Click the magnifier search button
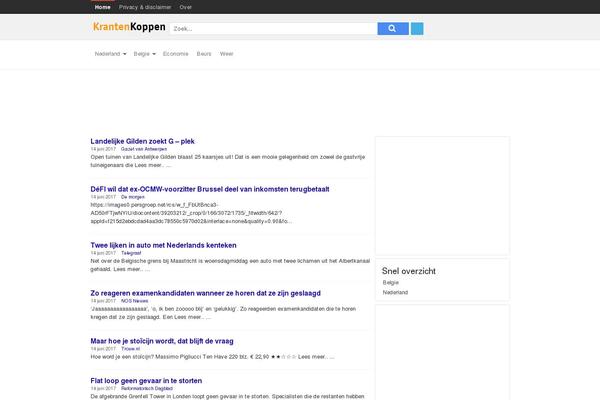Viewport: 600px width, 400px height. tap(393, 29)
